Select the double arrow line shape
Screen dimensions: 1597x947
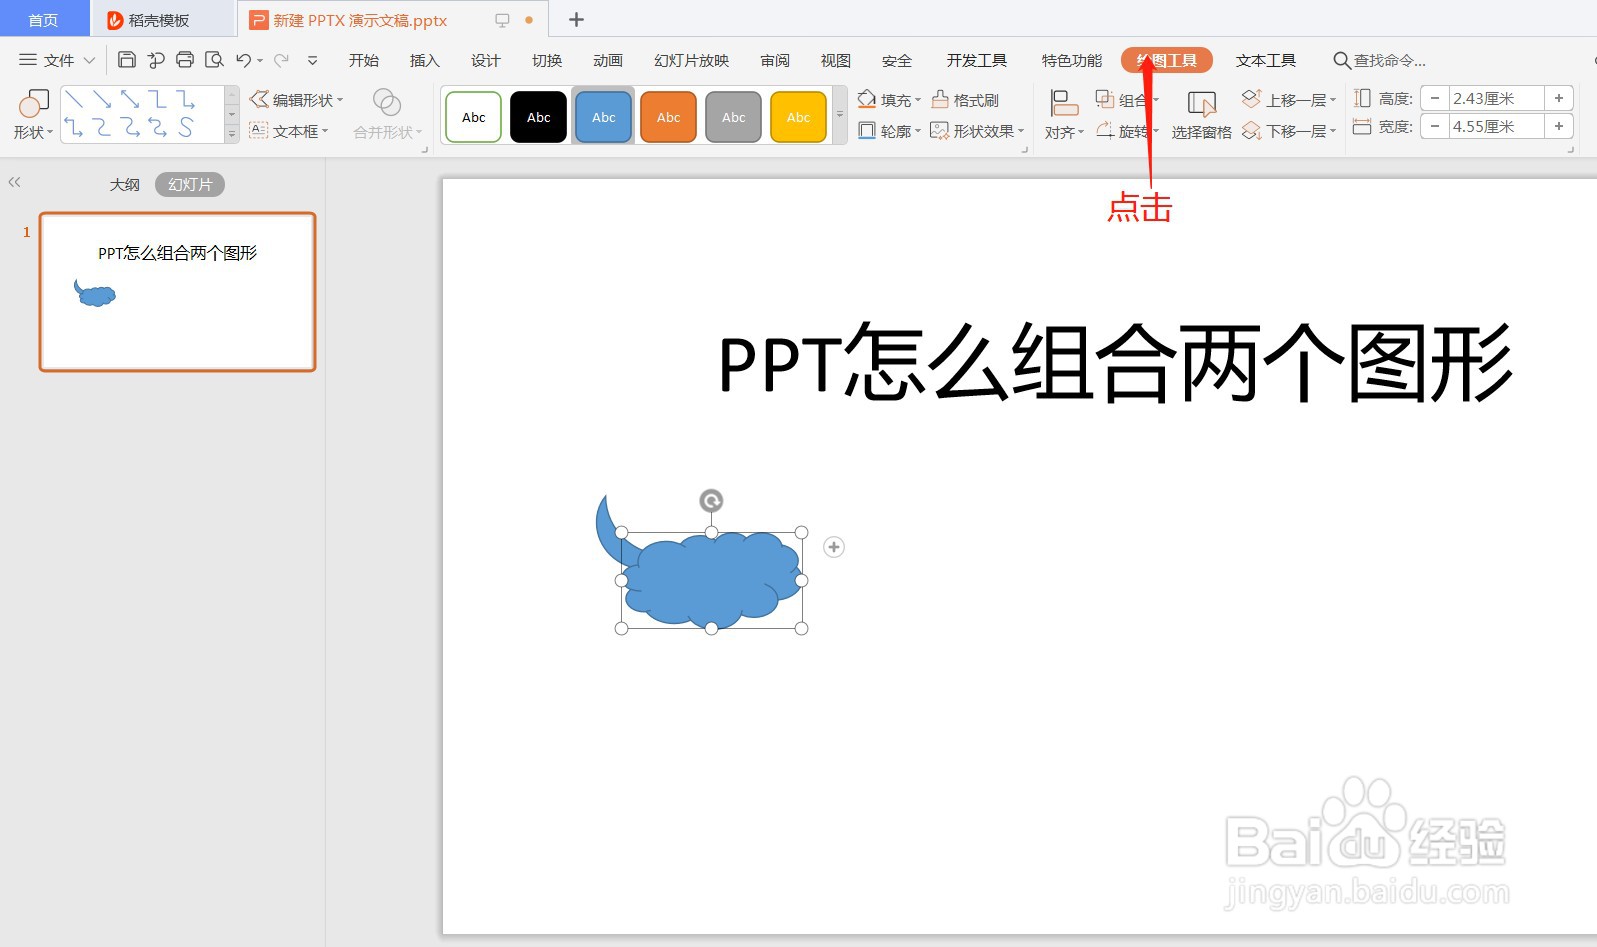point(130,100)
